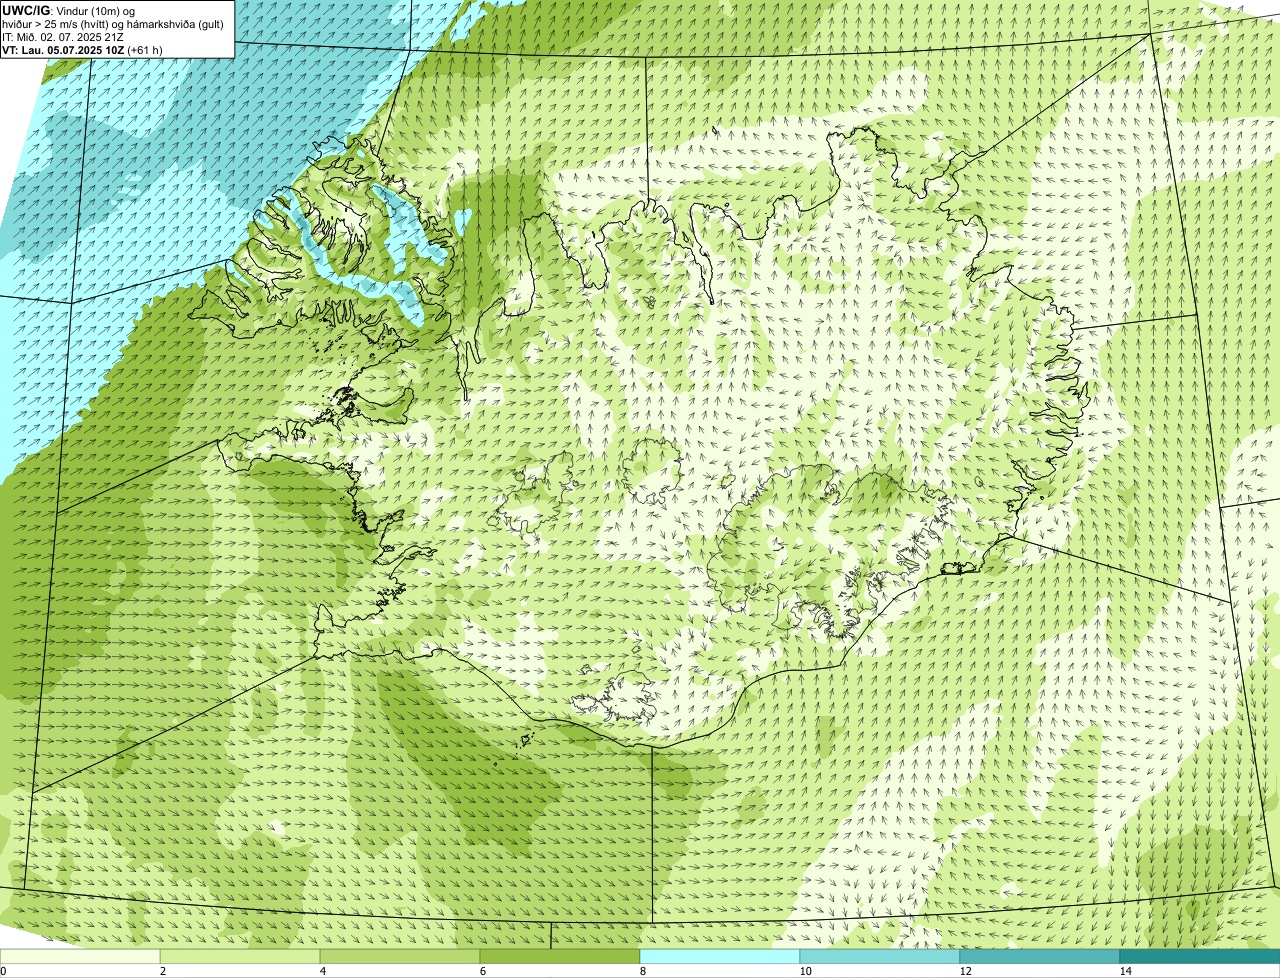Pick the 4–6 m/s green legend swatch
Image resolution: width=1280 pixels, height=978 pixels.
coord(400,956)
